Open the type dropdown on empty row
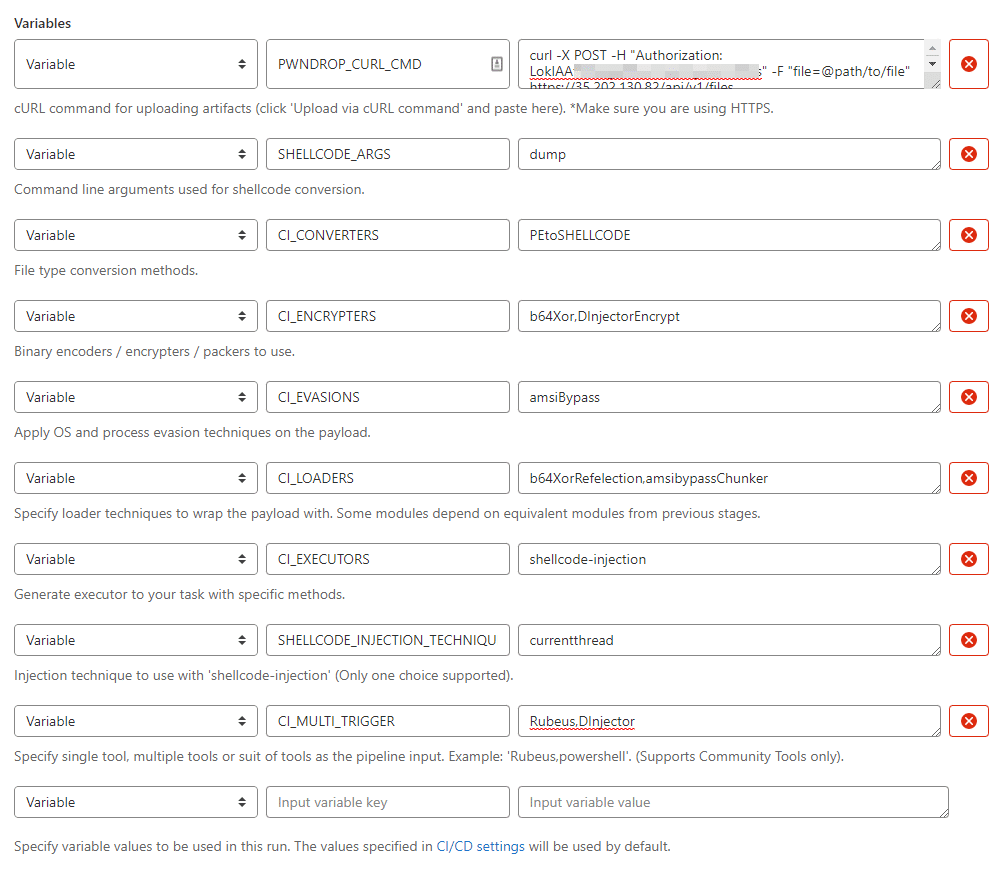Viewport: 1004px width, 879px height. [136, 802]
